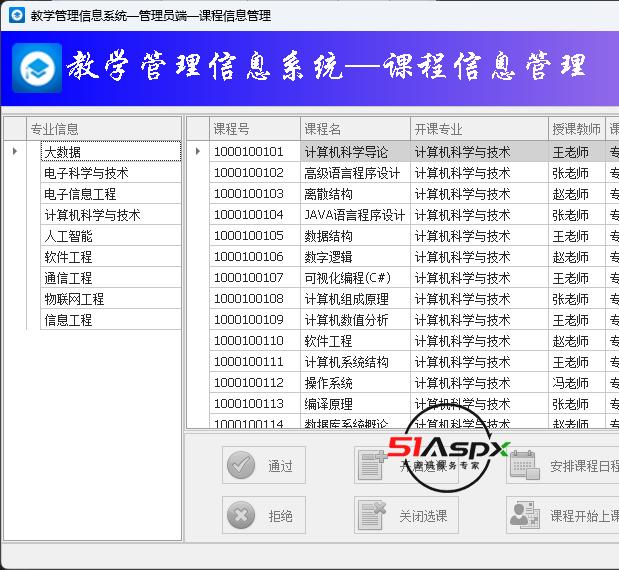
Task: Click the 计算机组成原理 course cell
Action: (x=355, y=298)
